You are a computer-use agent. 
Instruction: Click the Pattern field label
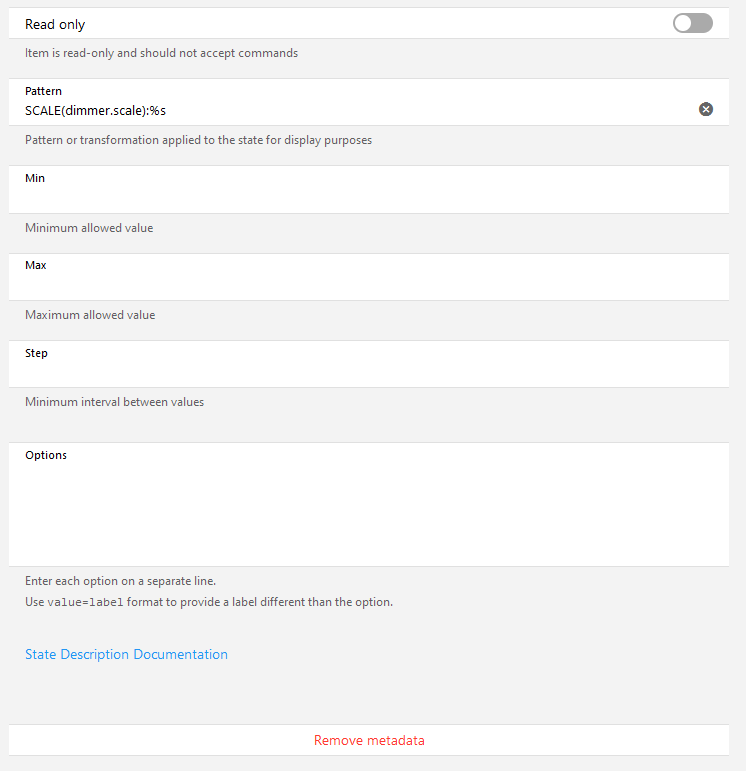click(x=43, y=91)
